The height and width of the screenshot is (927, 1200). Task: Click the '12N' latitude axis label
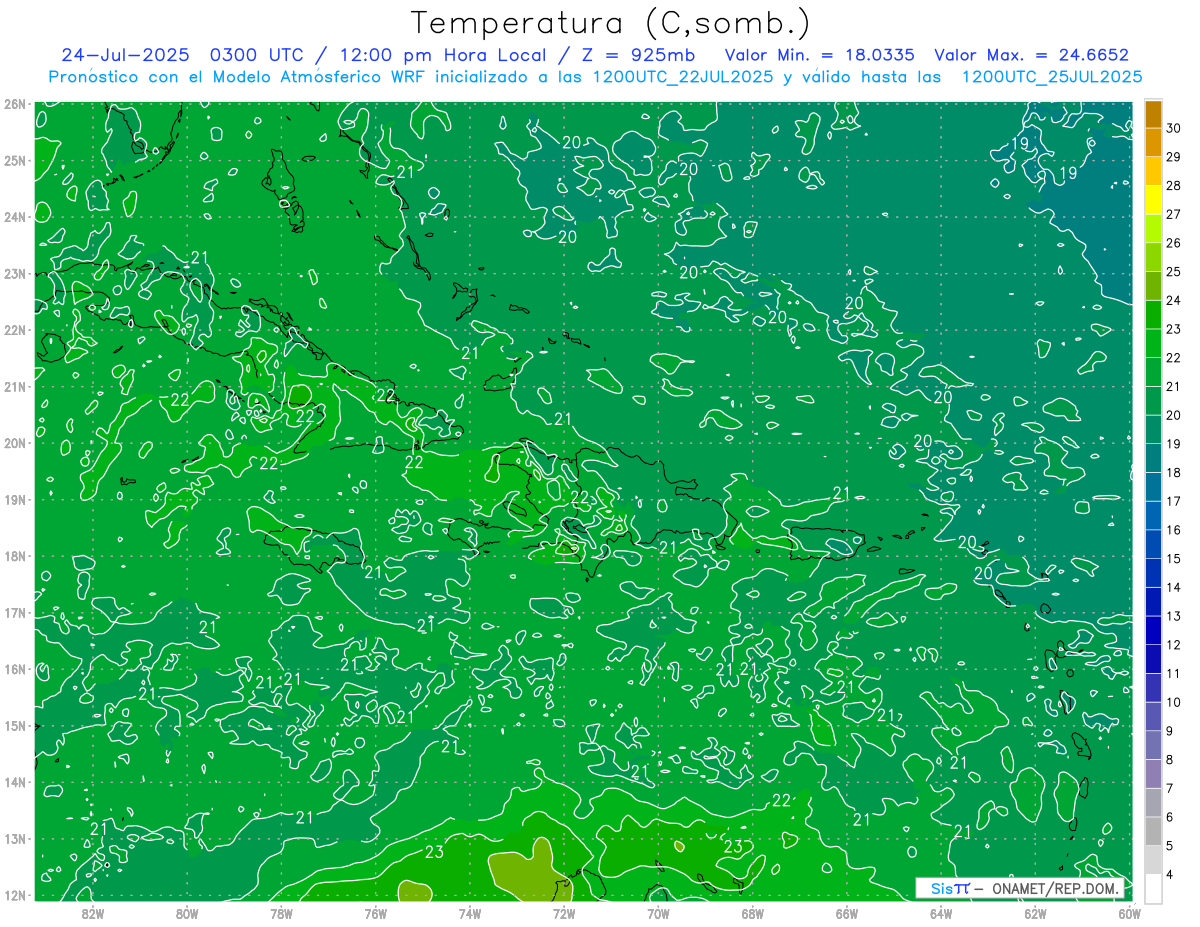point(15,895)
